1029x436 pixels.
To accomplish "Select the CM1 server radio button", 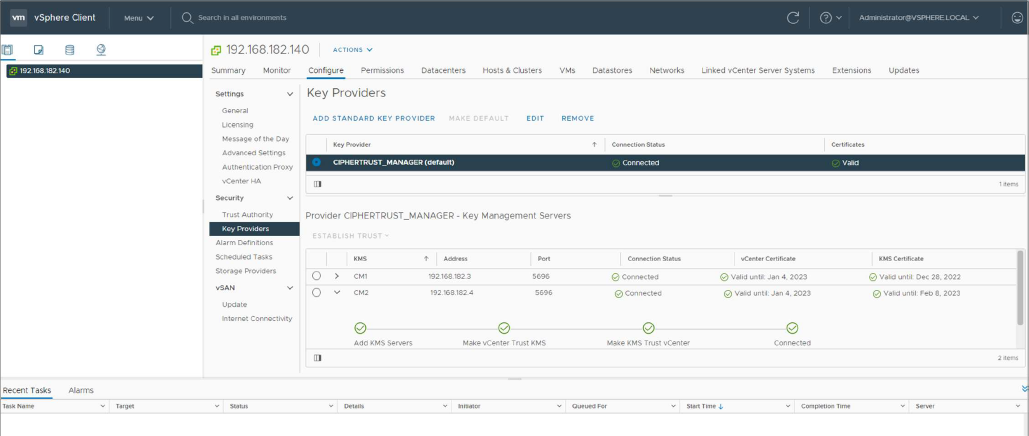I will (317, 276).
